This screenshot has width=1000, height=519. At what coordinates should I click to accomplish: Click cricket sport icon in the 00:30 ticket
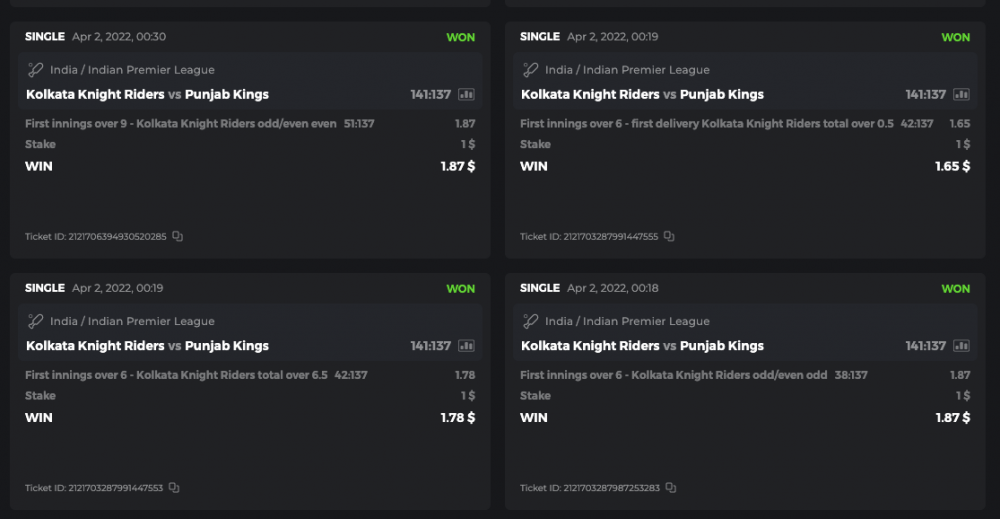35,70
